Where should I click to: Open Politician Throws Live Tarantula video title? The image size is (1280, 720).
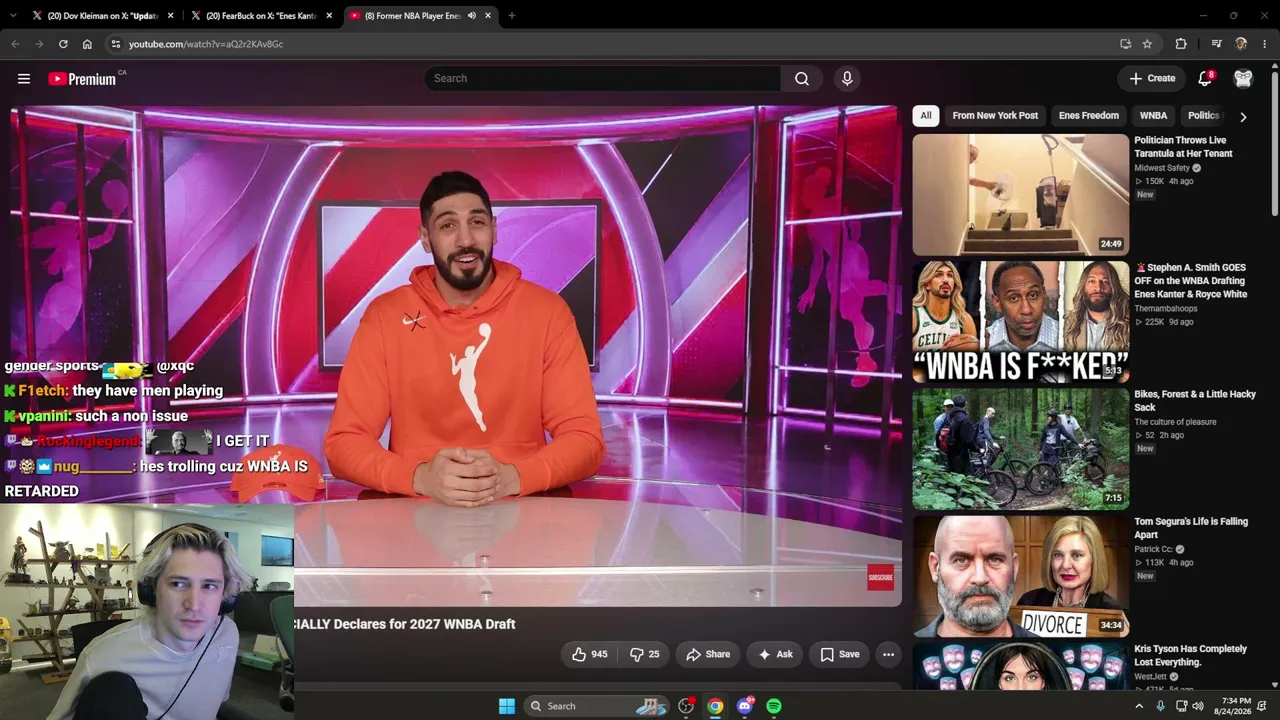point(1183,147)
